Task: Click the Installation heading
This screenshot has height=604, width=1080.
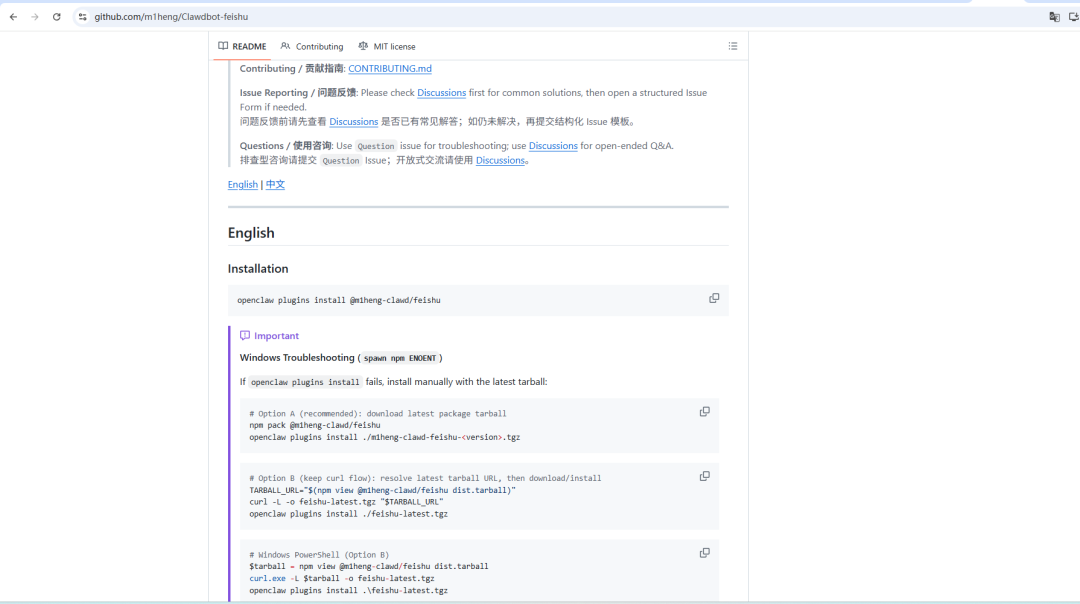Action: (258, 269)
